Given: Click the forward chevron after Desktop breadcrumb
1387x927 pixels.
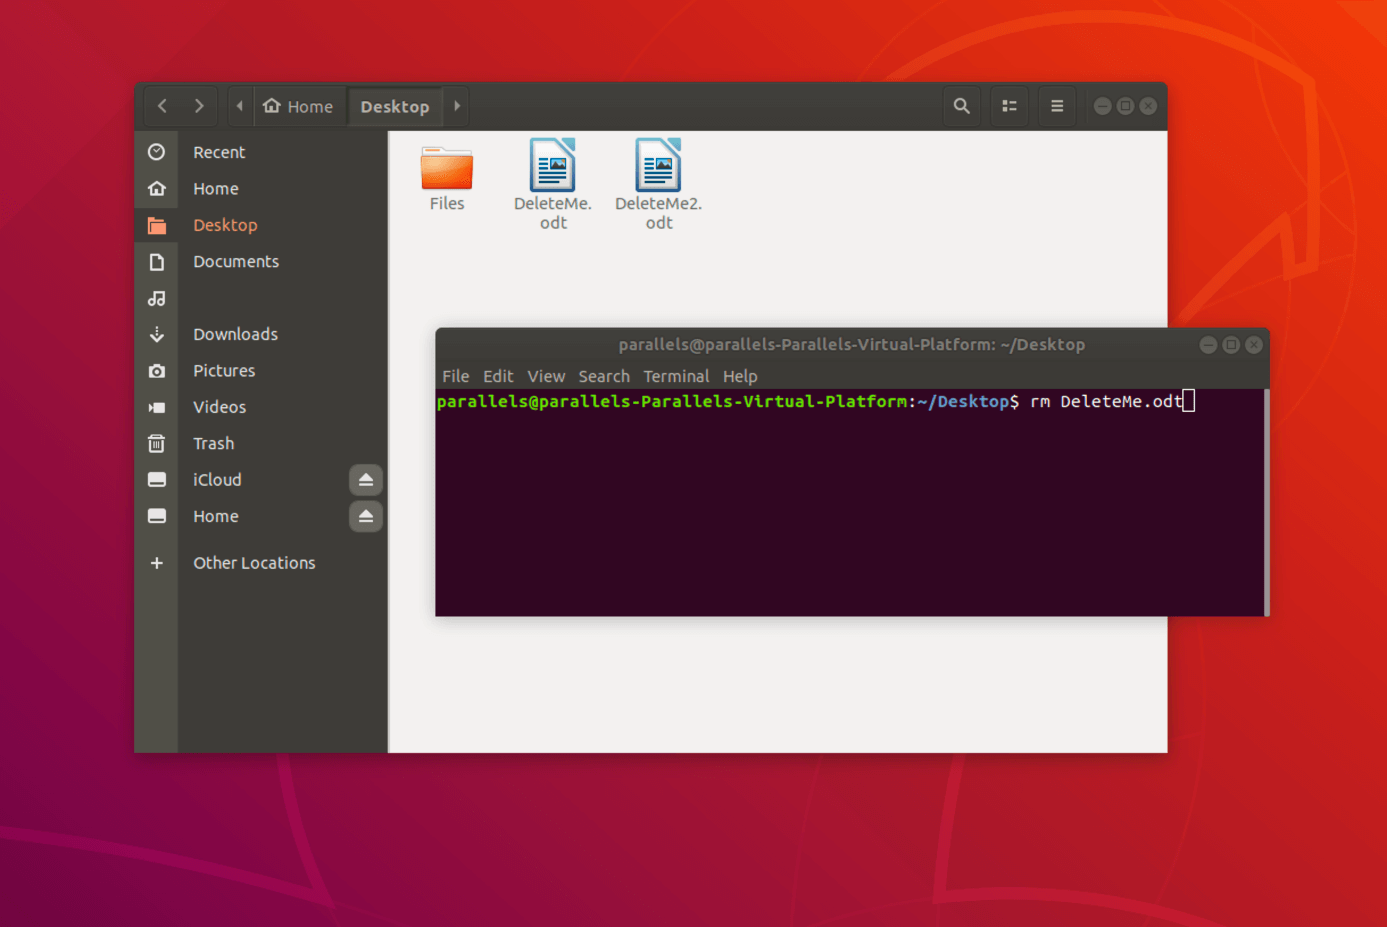Looking at the screenshot, I should (x=457, y=106).
